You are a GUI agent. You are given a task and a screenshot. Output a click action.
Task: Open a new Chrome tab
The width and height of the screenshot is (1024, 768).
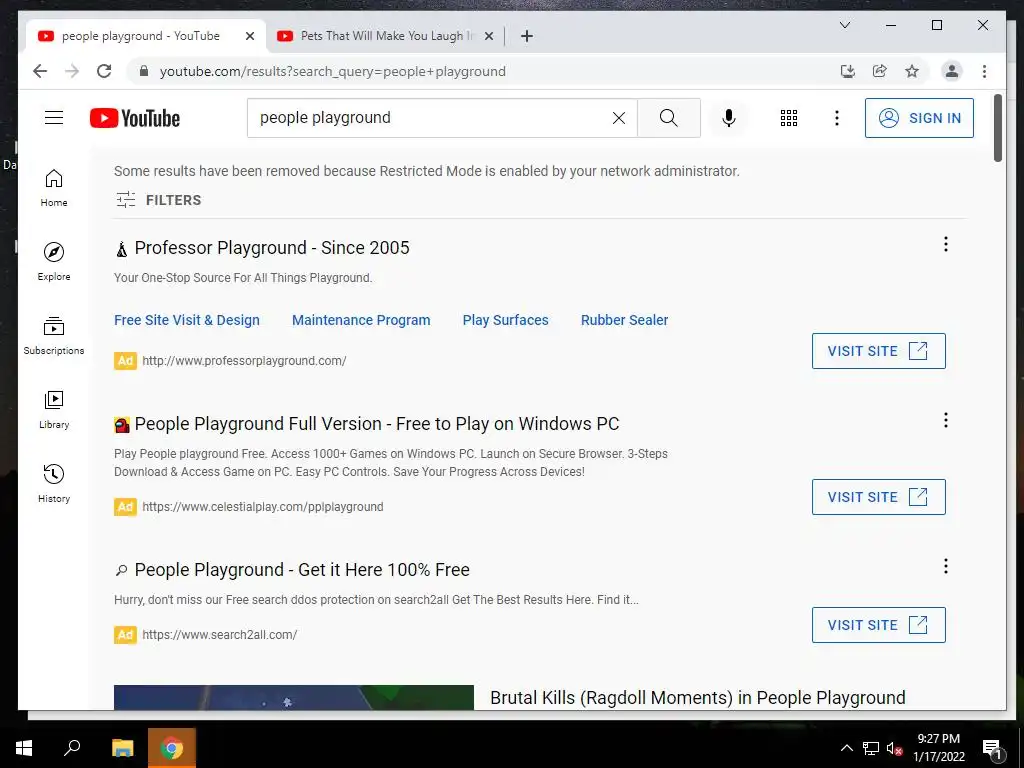pyautogui.click(x=527, y=36)
